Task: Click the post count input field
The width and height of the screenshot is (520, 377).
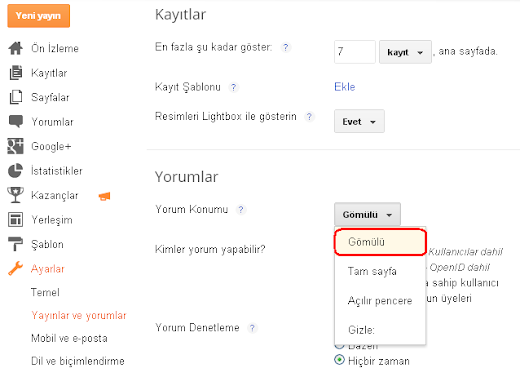Action: (355, 52)
